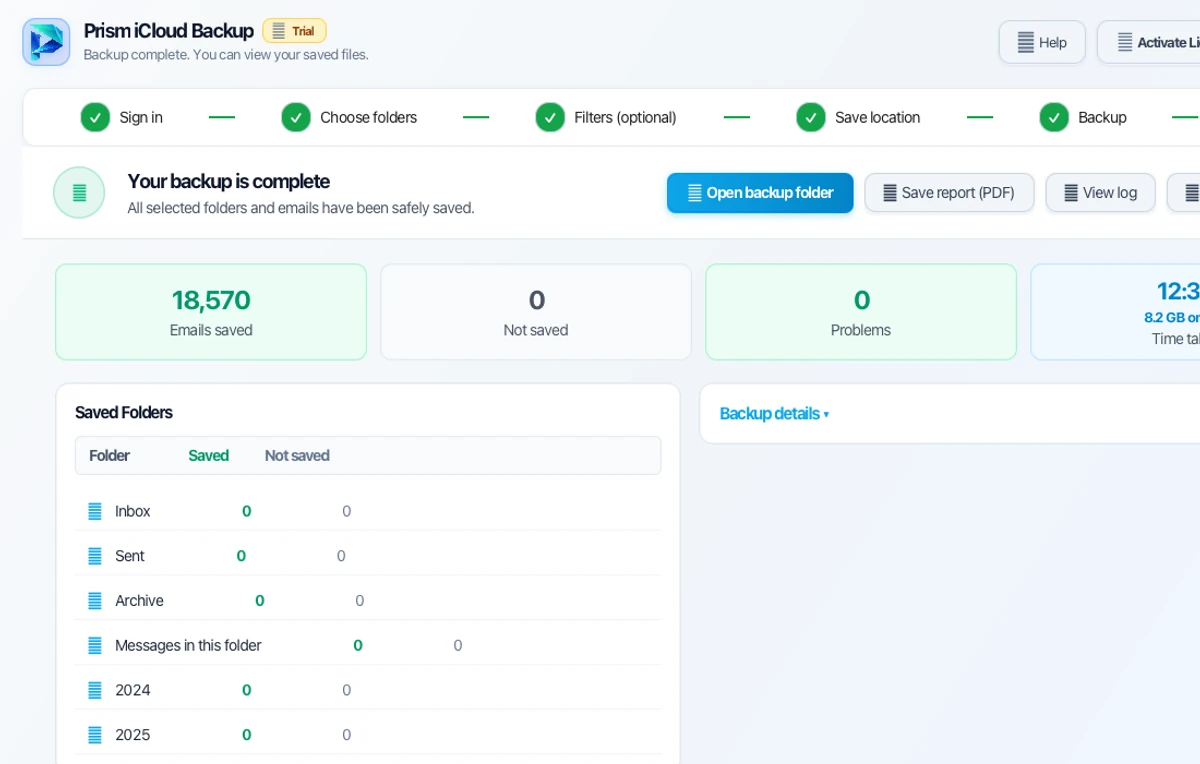Select the 2024 folder label
This screenshot has width=1200, height=764.
click(133, 690)
